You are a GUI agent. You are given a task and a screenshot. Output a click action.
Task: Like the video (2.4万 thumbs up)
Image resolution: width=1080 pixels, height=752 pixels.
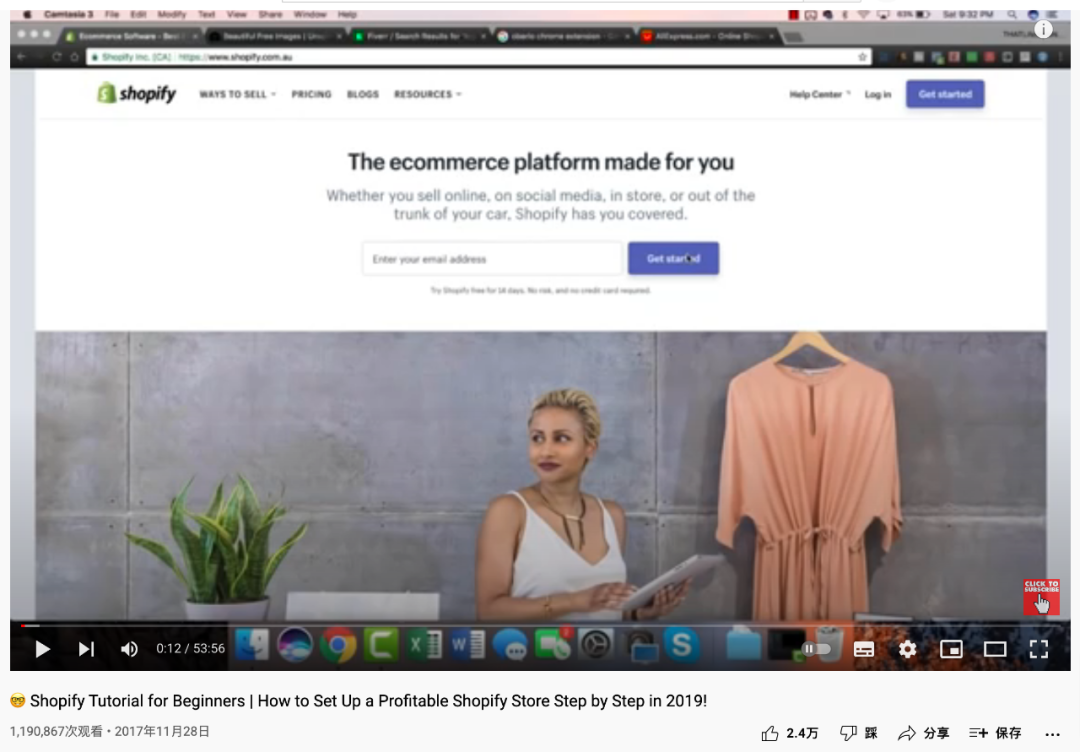790,733
